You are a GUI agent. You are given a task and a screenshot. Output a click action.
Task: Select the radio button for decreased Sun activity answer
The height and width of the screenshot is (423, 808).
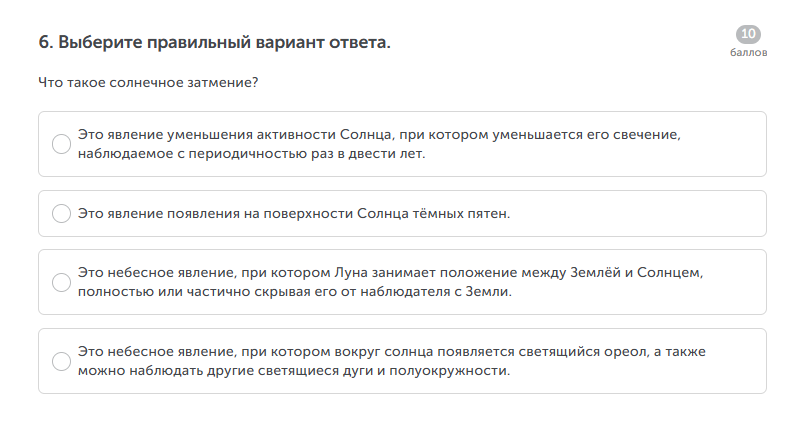click(x=61, y=144)
